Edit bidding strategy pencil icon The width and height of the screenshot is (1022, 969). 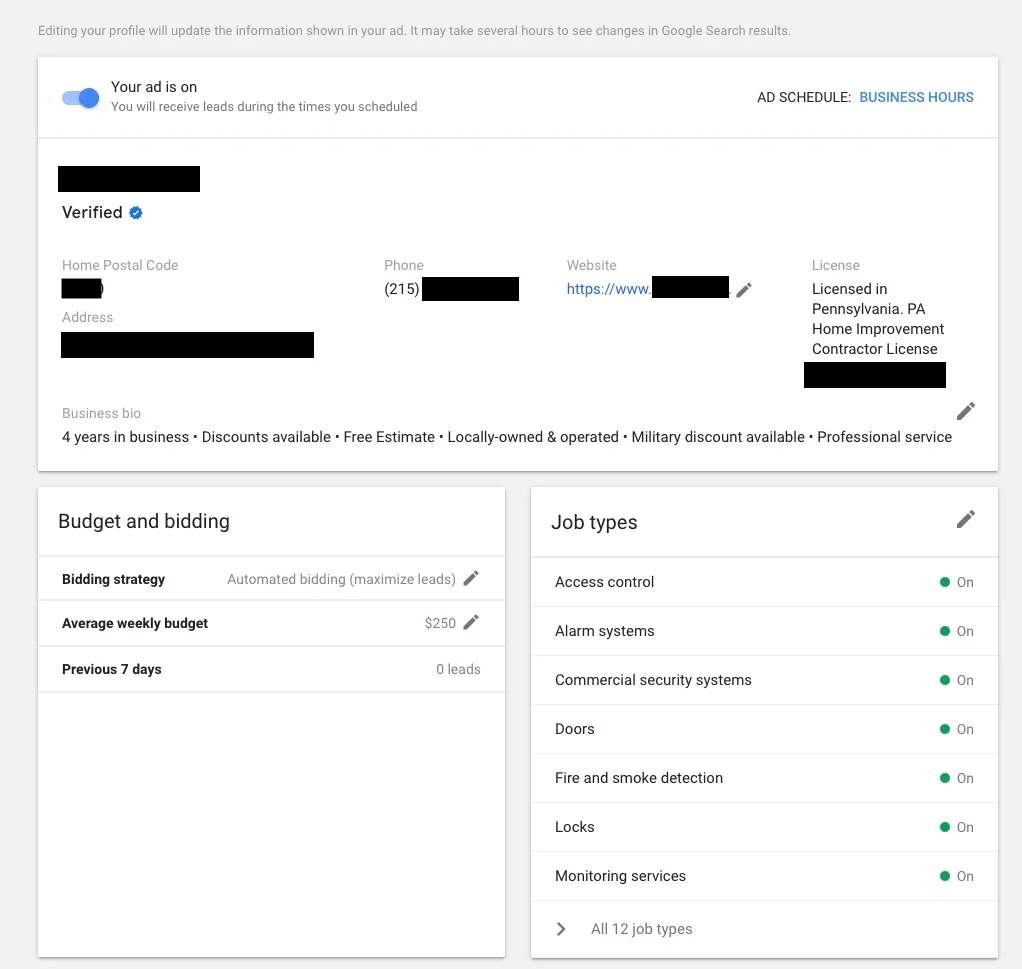(471, 578)
